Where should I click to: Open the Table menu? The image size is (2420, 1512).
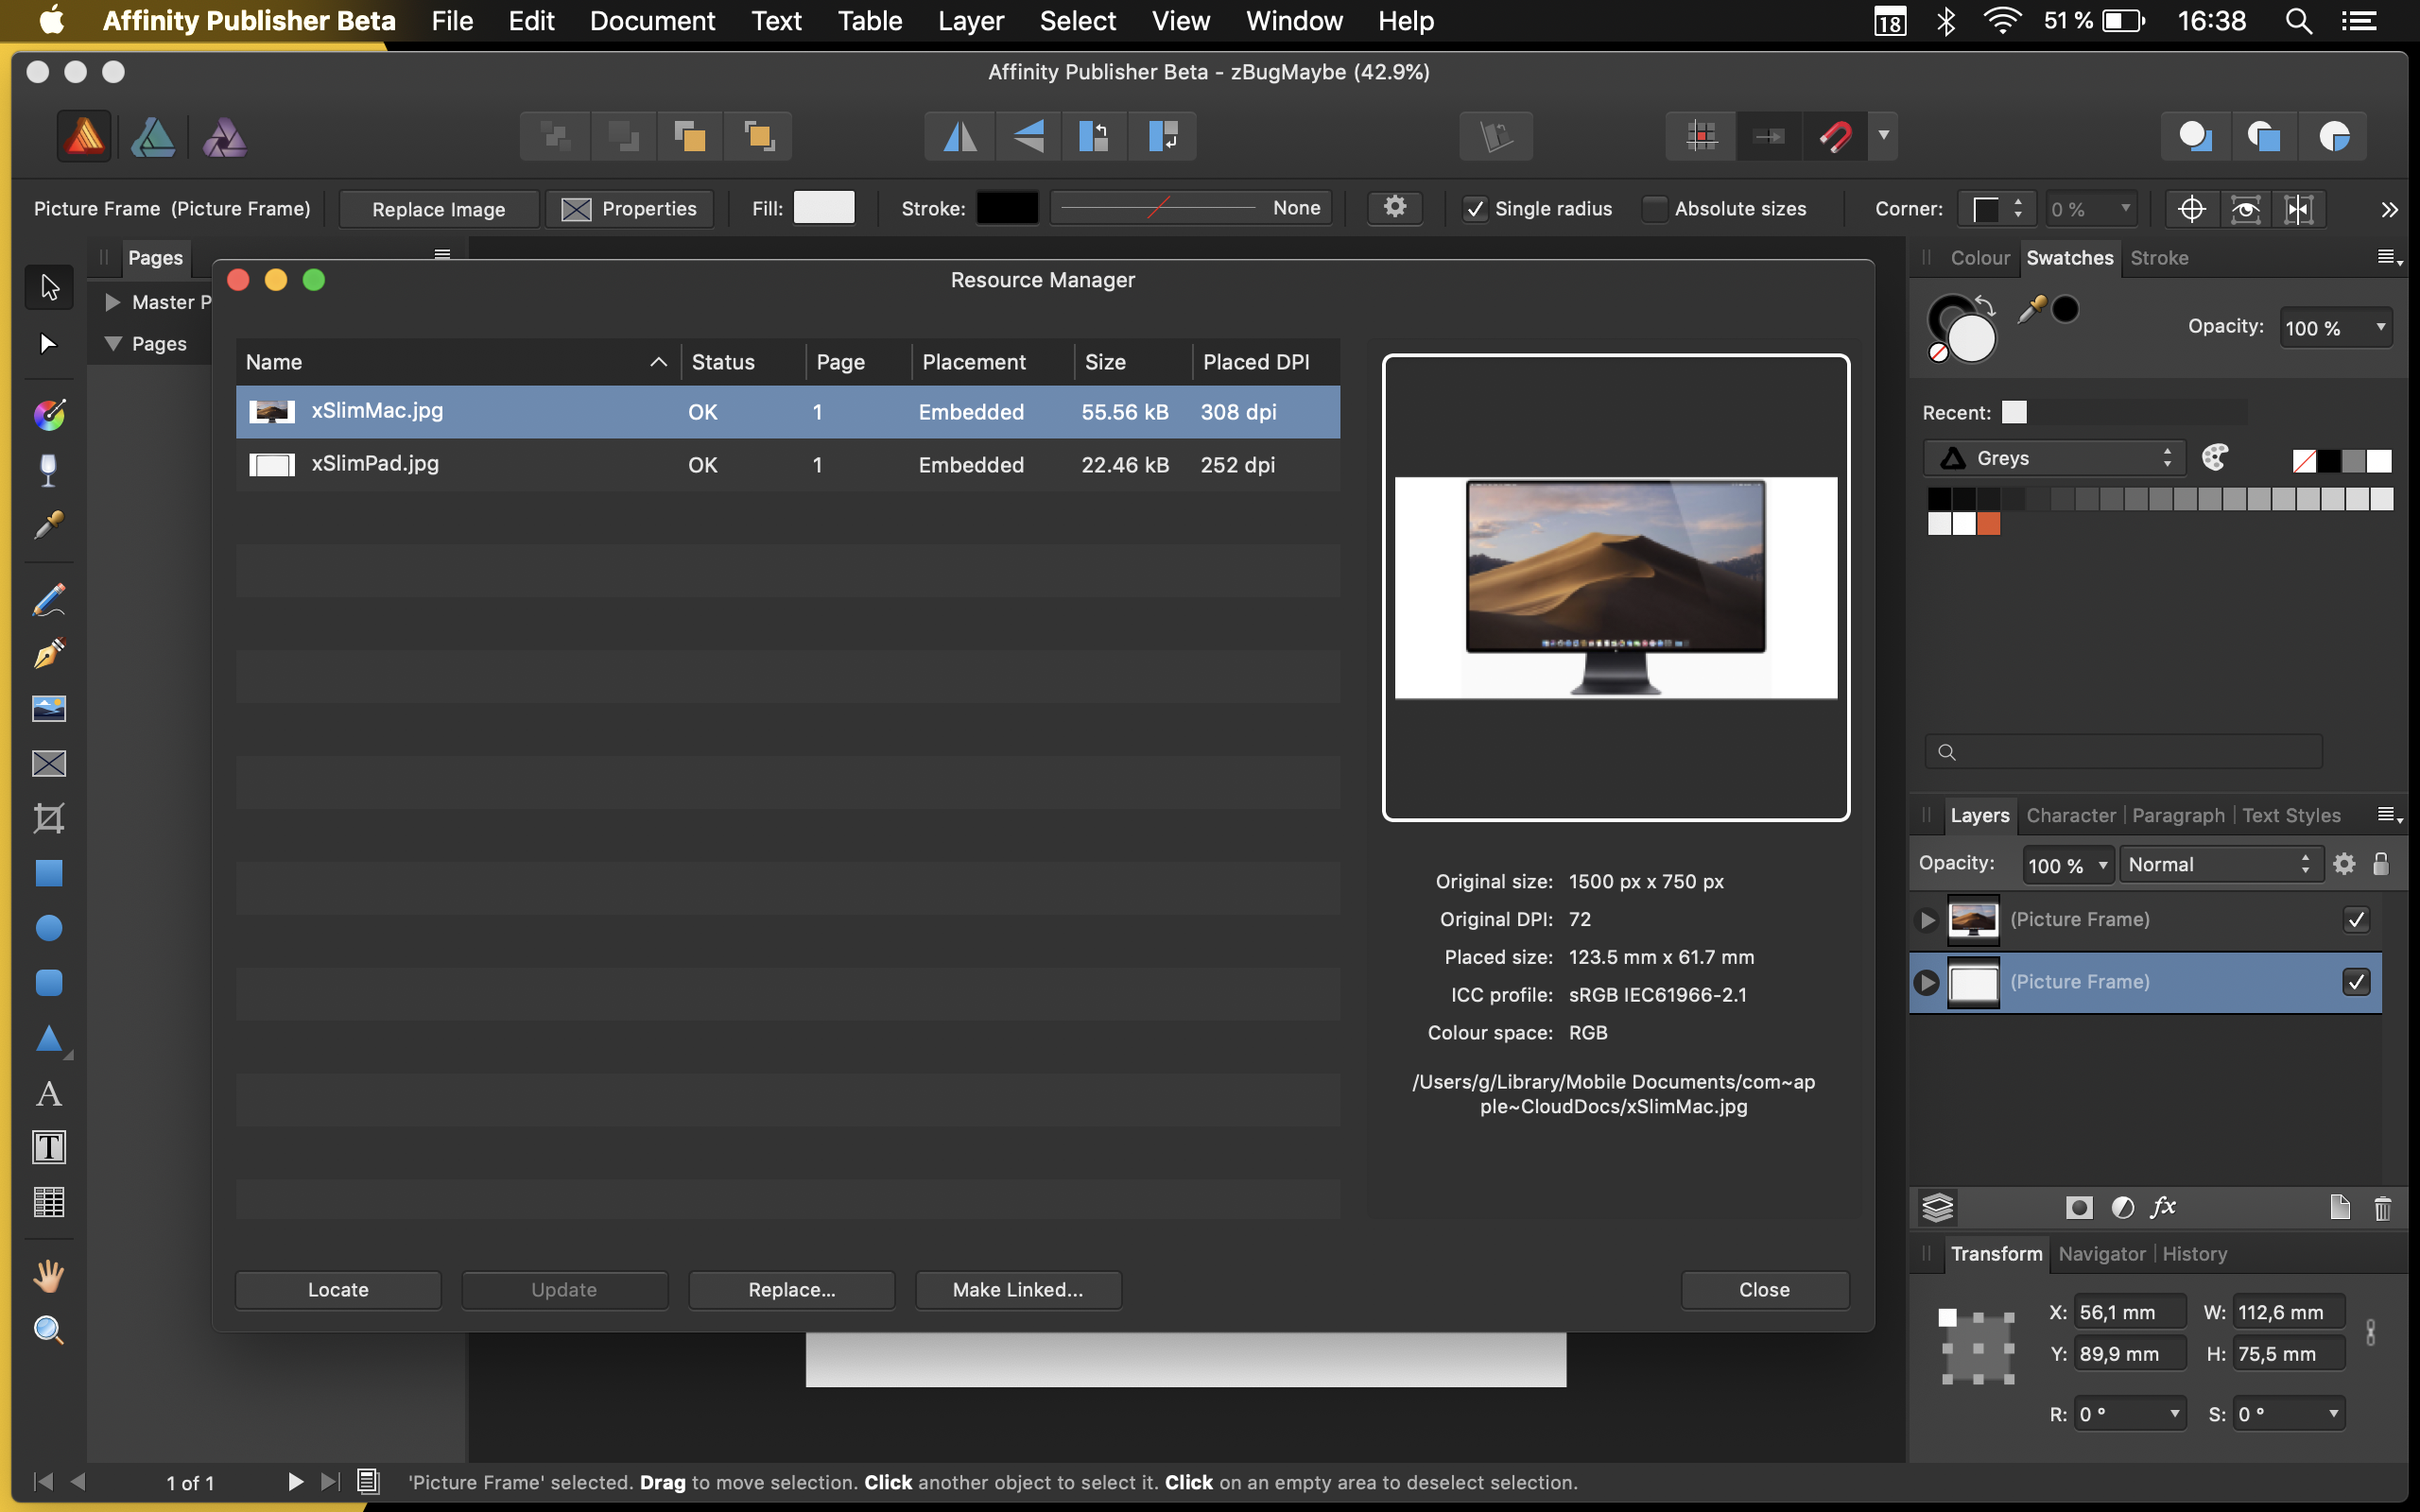click(x=869, y=21)
